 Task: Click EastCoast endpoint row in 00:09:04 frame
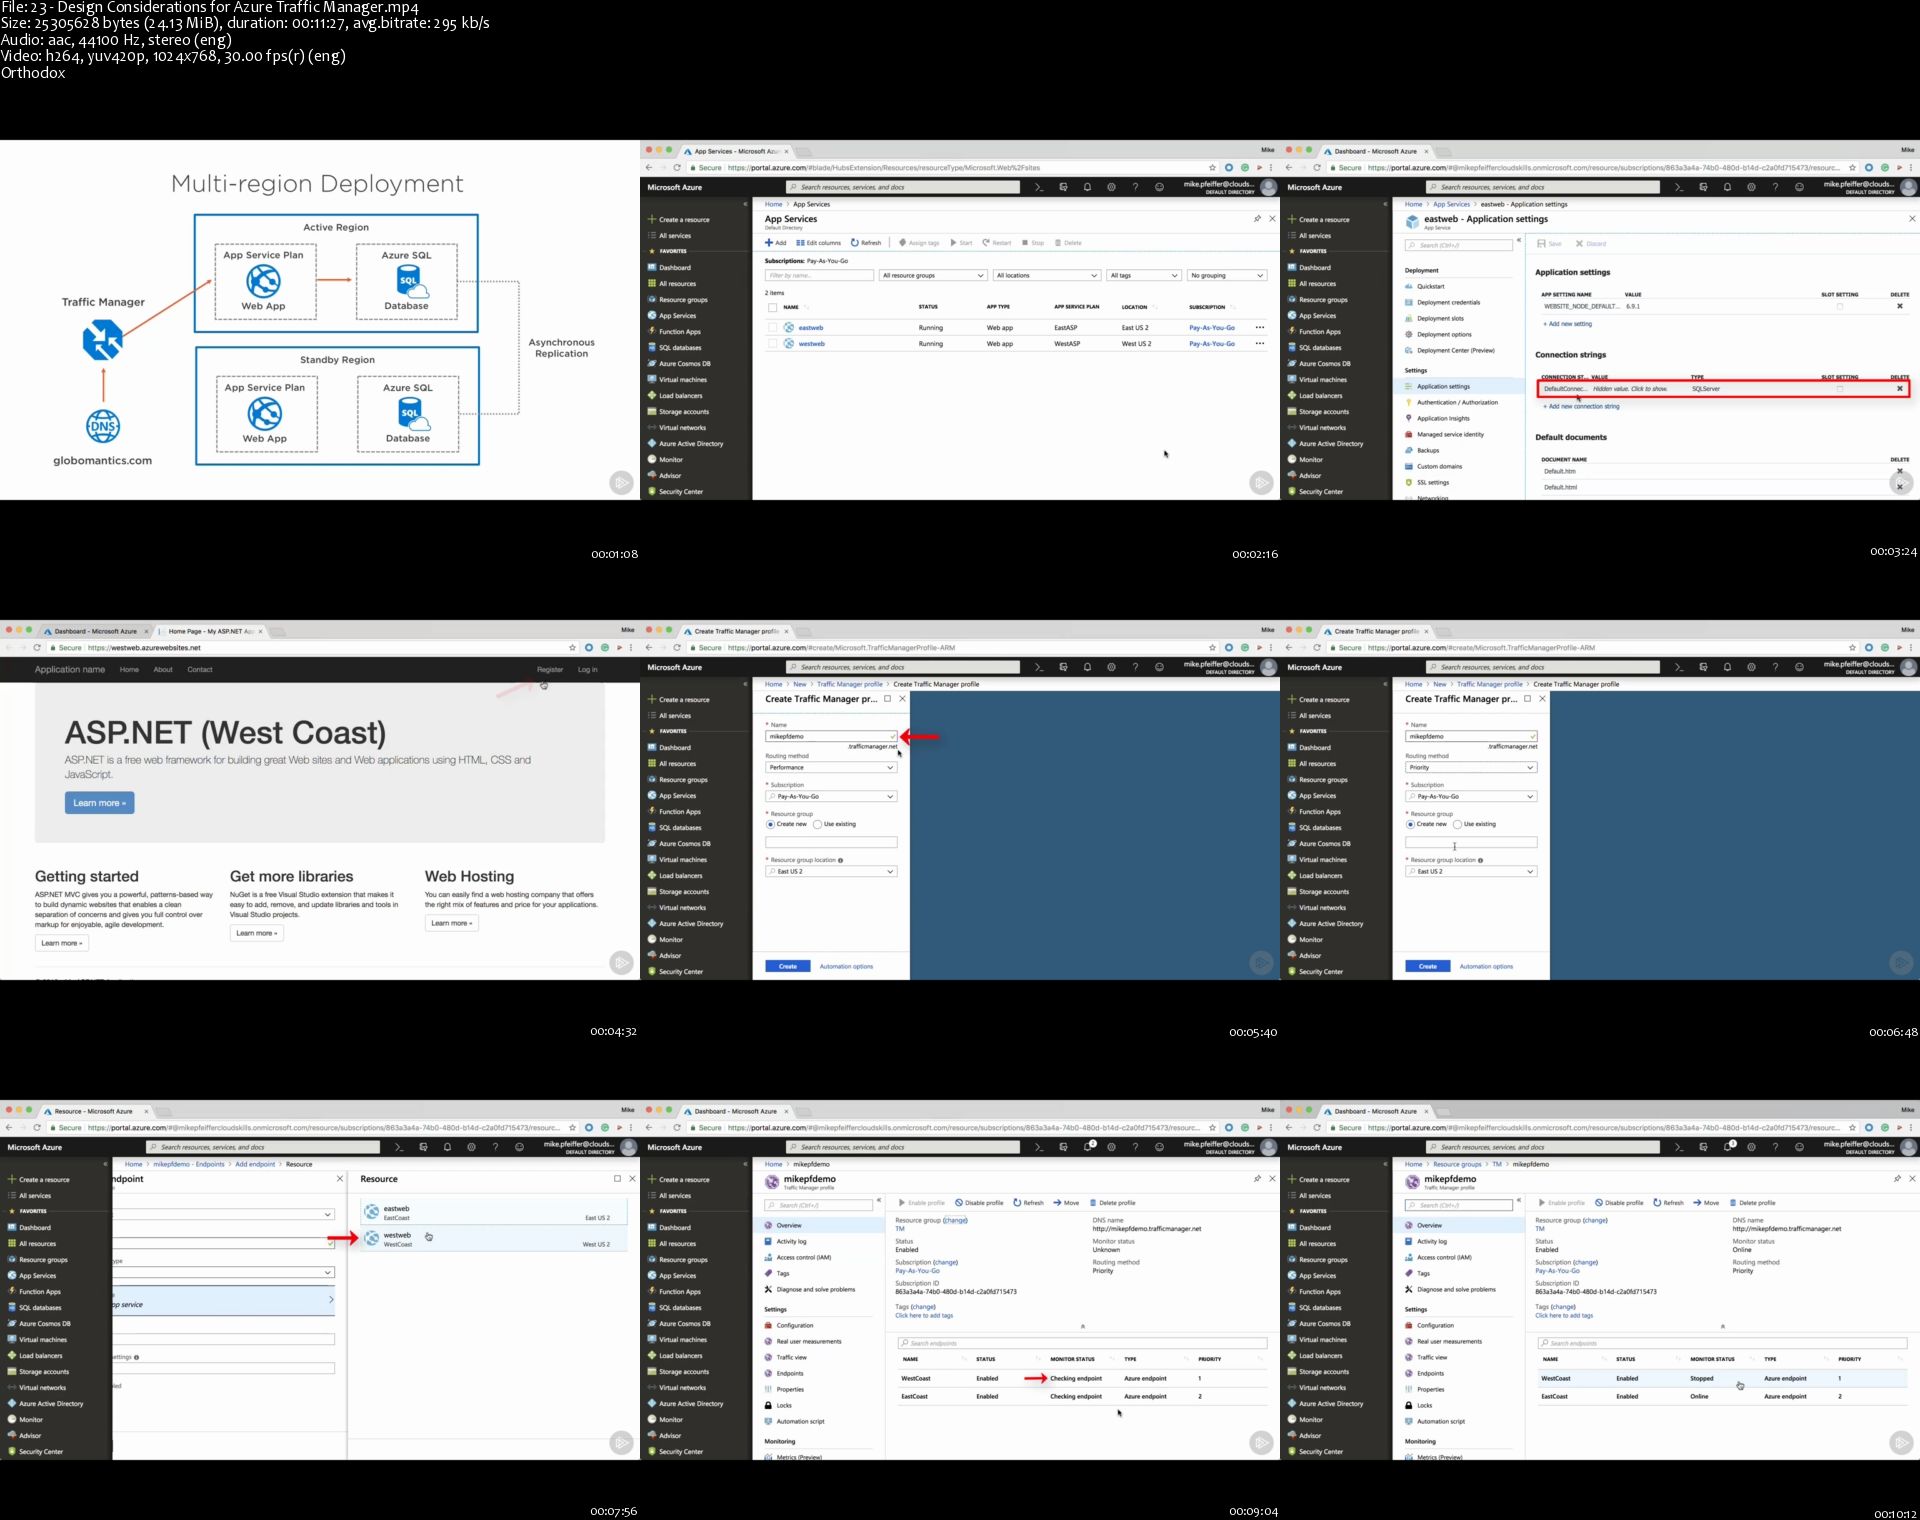click(x=1081, y=1397)
